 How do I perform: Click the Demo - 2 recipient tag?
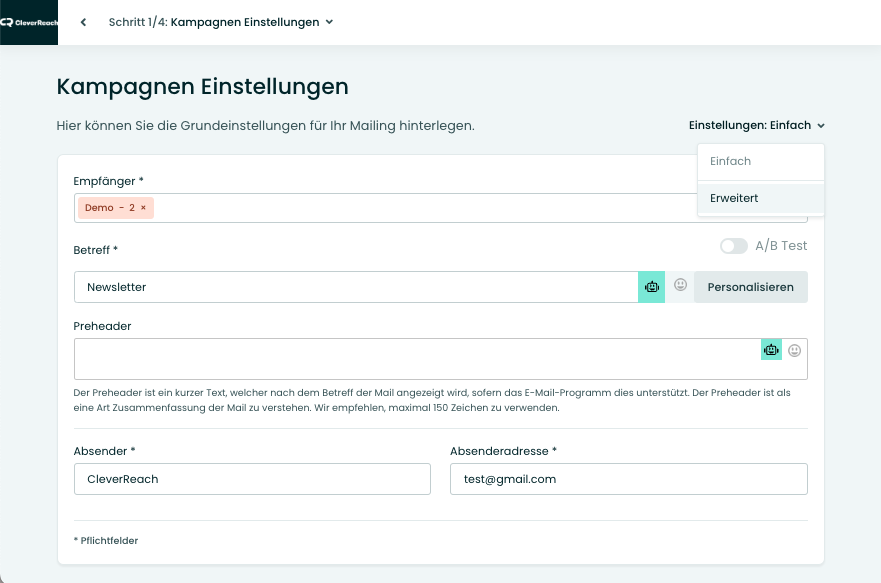[110, 208]
